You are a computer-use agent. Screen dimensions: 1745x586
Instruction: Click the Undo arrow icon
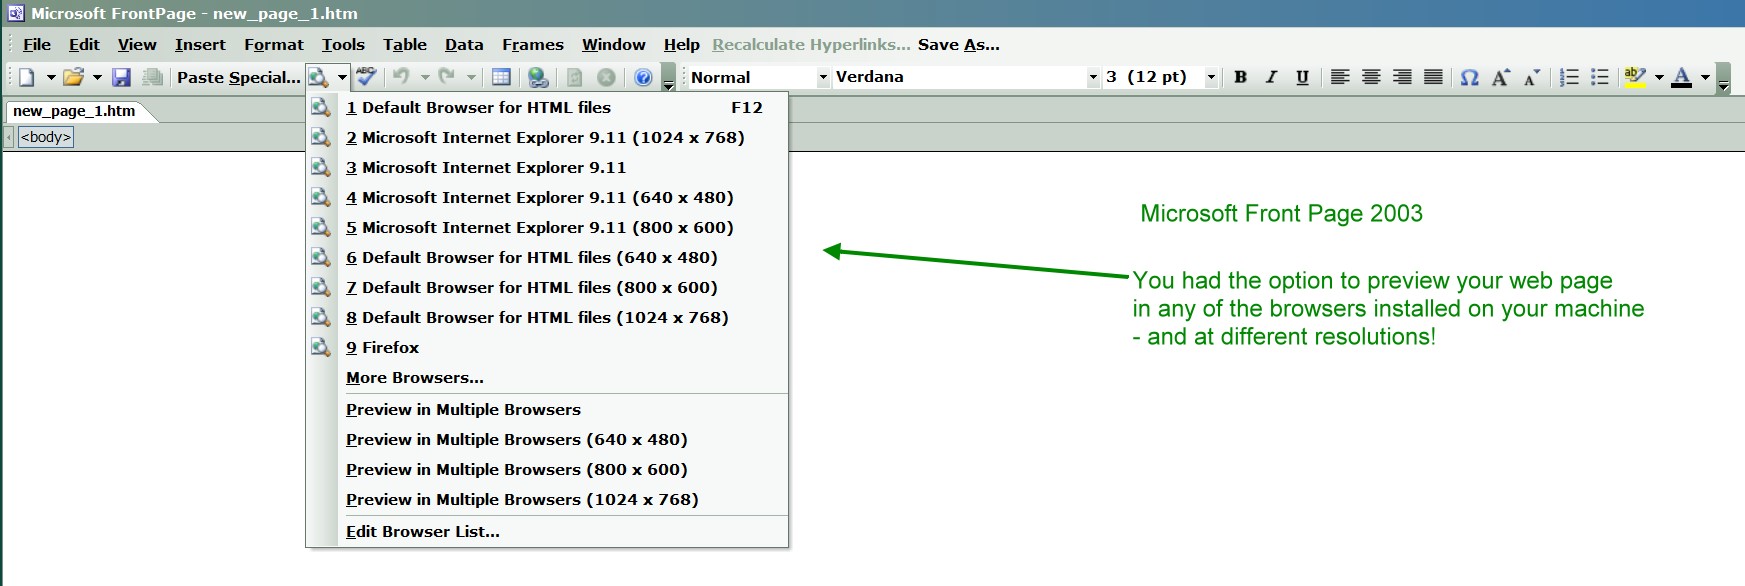401,77
